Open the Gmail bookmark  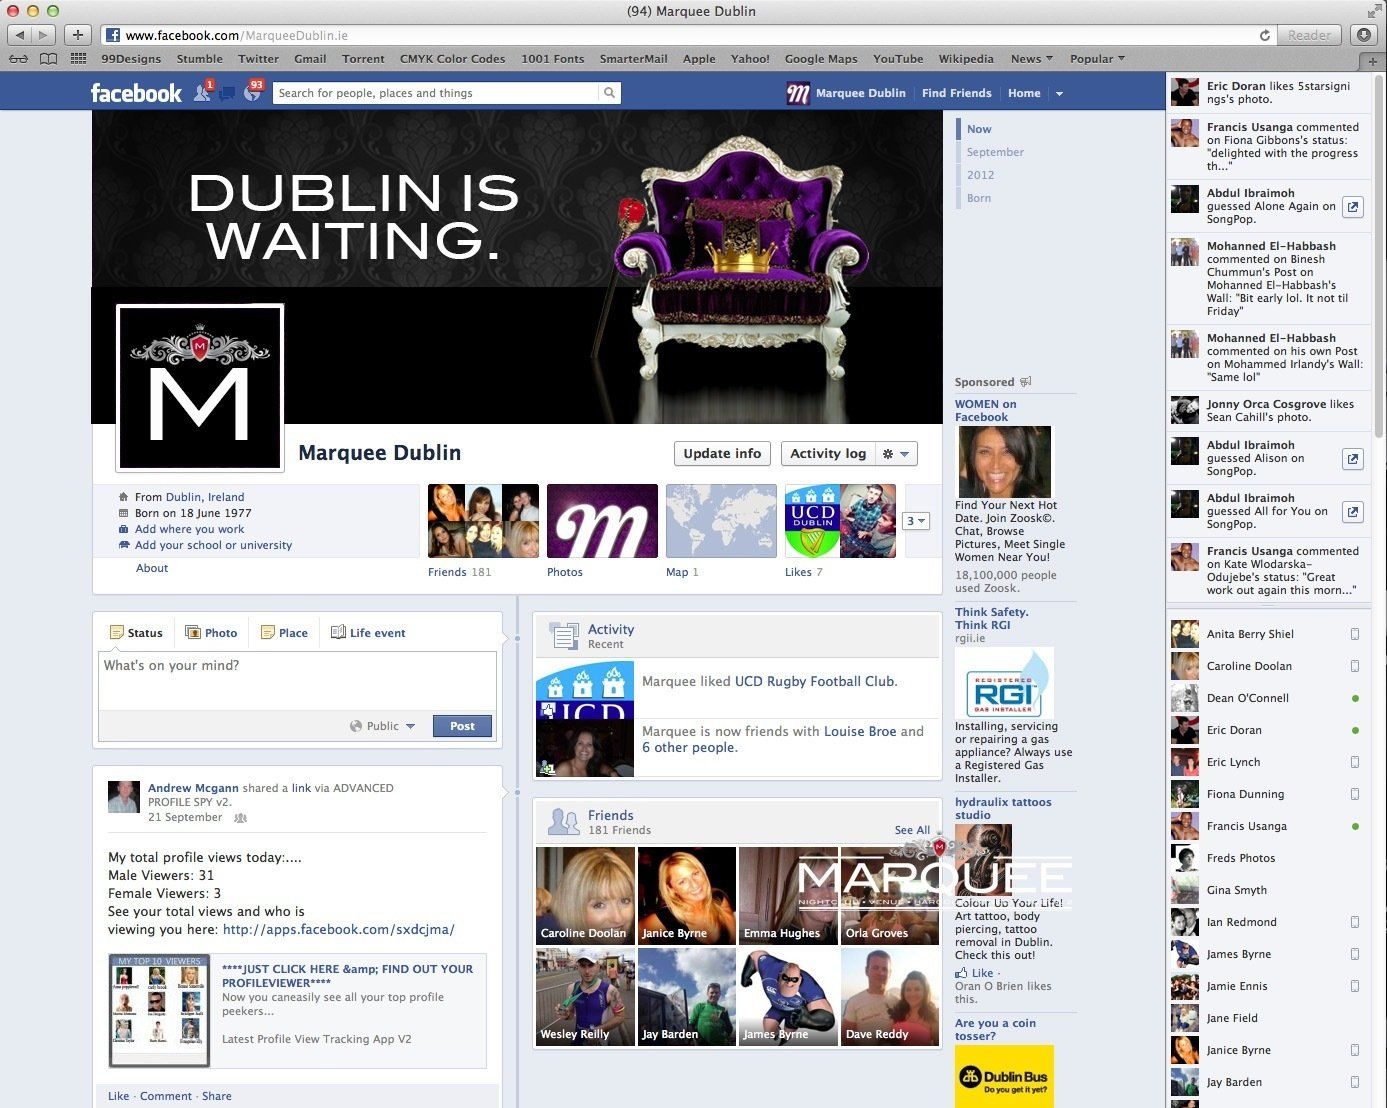click(310, 59)
